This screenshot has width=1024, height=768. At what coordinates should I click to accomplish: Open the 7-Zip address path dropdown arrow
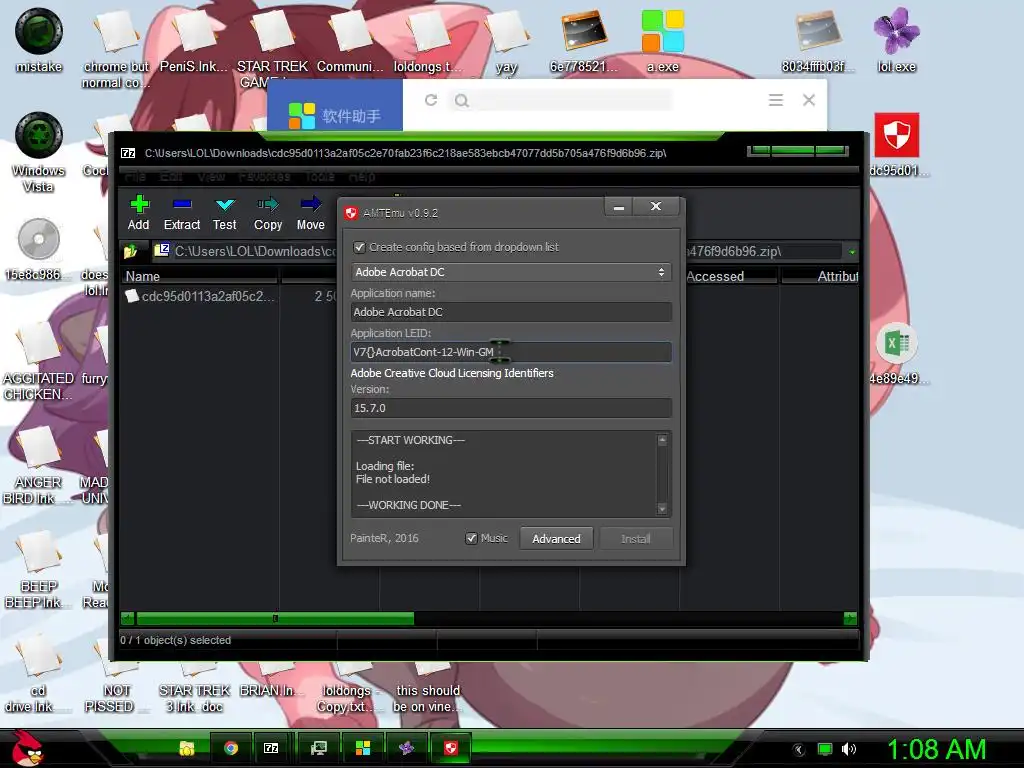(852, 251)
